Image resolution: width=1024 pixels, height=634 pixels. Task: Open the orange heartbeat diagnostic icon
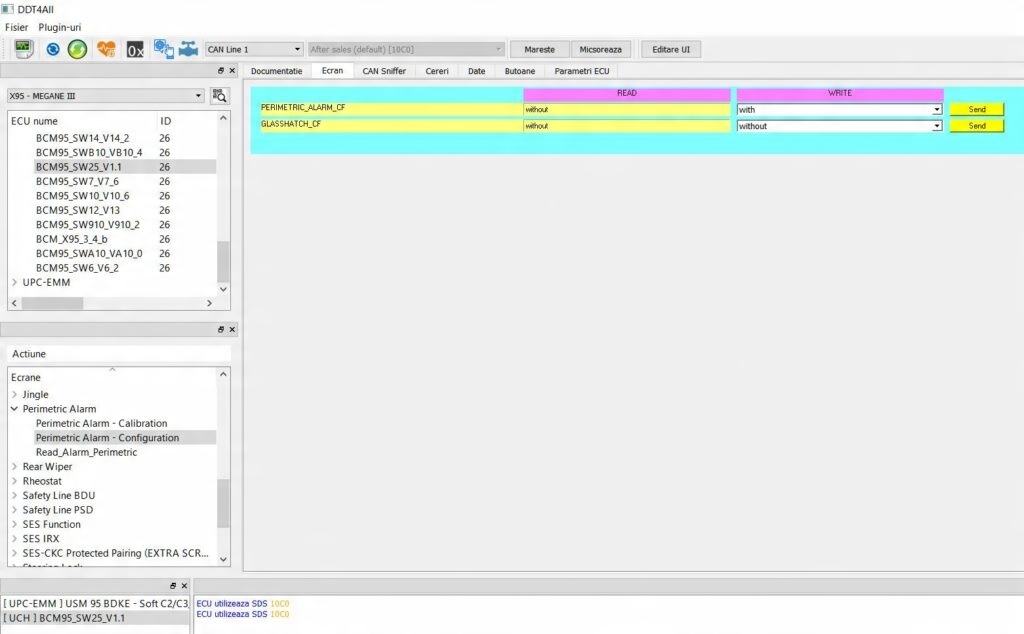pos(106,49)
